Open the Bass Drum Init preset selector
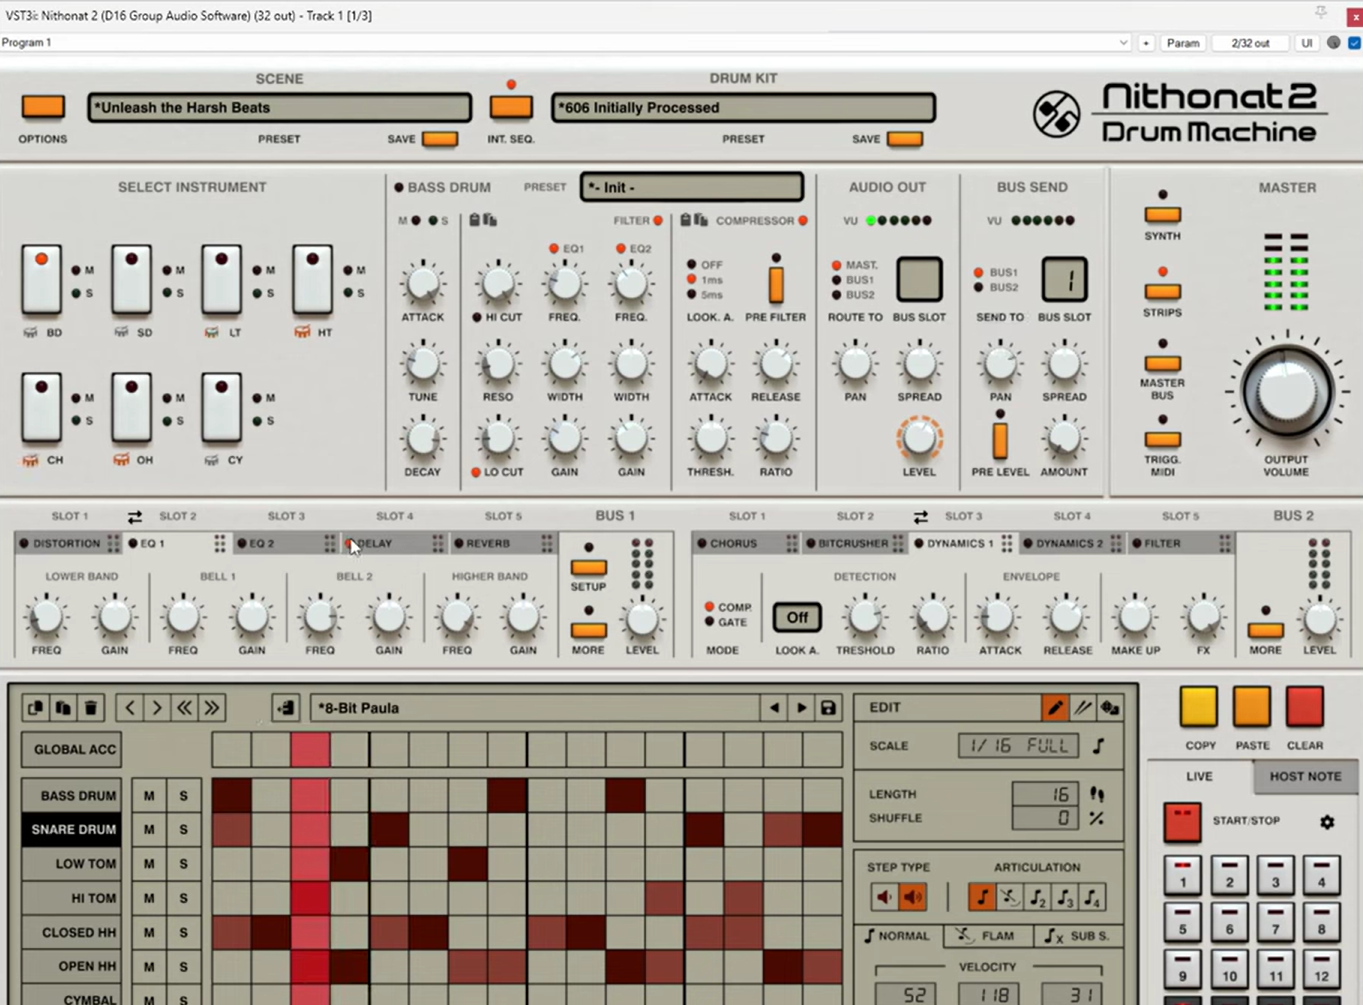 [x=691, y=187]
